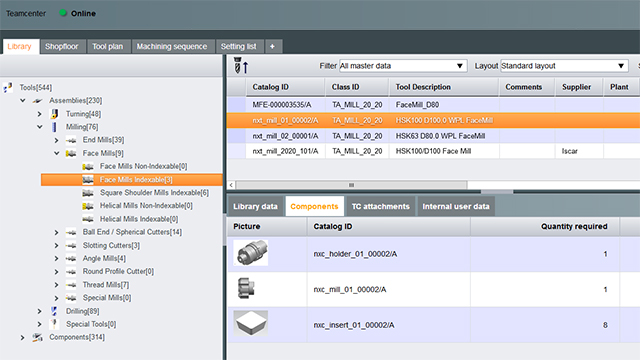This screenshot has height=360, width=640.
Task: Click the Face Mills Non-Indexable icon
Action: coord(88,167)
